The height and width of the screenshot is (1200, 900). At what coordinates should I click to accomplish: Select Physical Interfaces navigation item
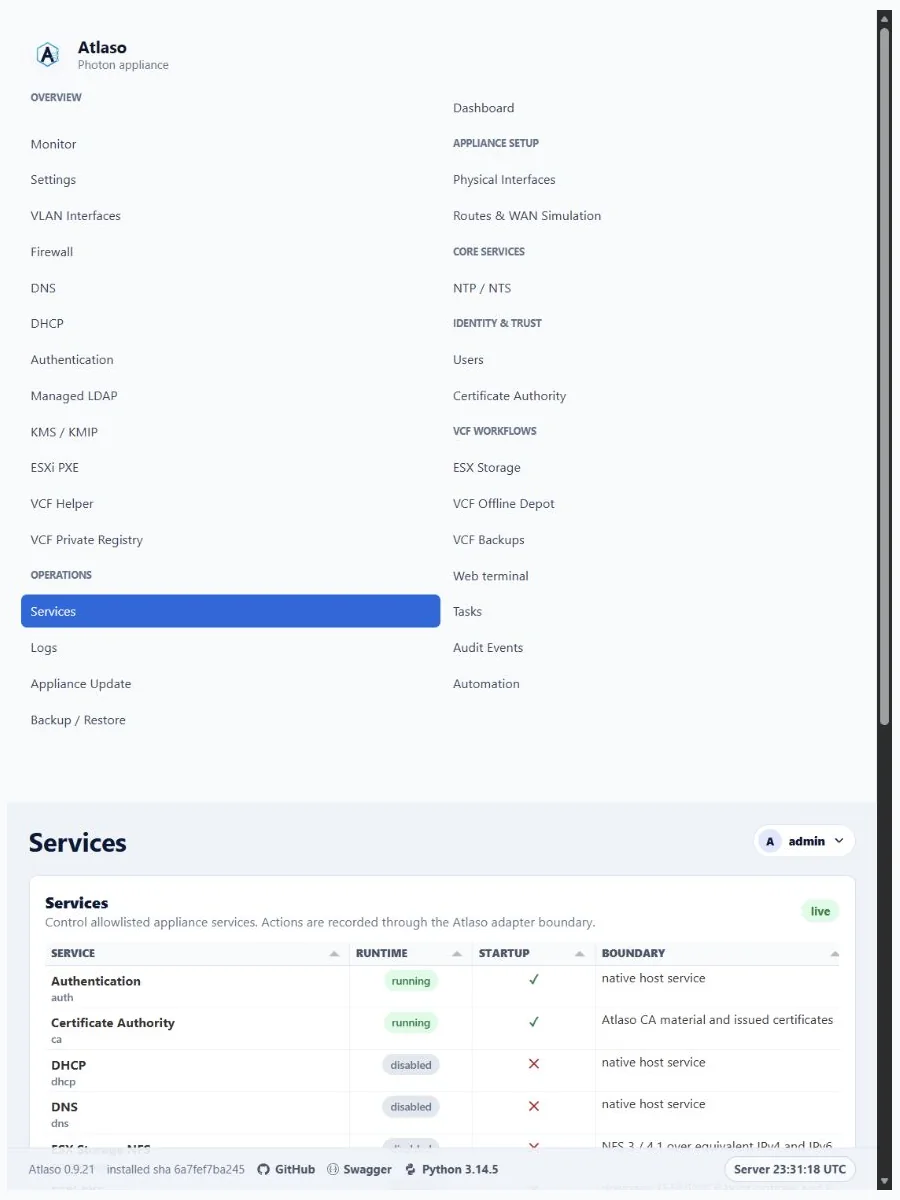click(504, 180)
